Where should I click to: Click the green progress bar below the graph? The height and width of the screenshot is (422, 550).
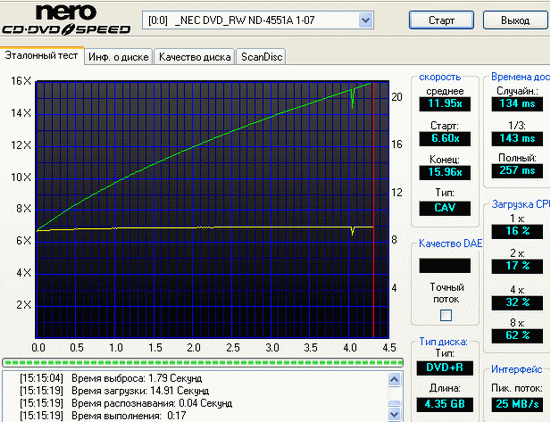pyautogui.click(x=203, y=362)
